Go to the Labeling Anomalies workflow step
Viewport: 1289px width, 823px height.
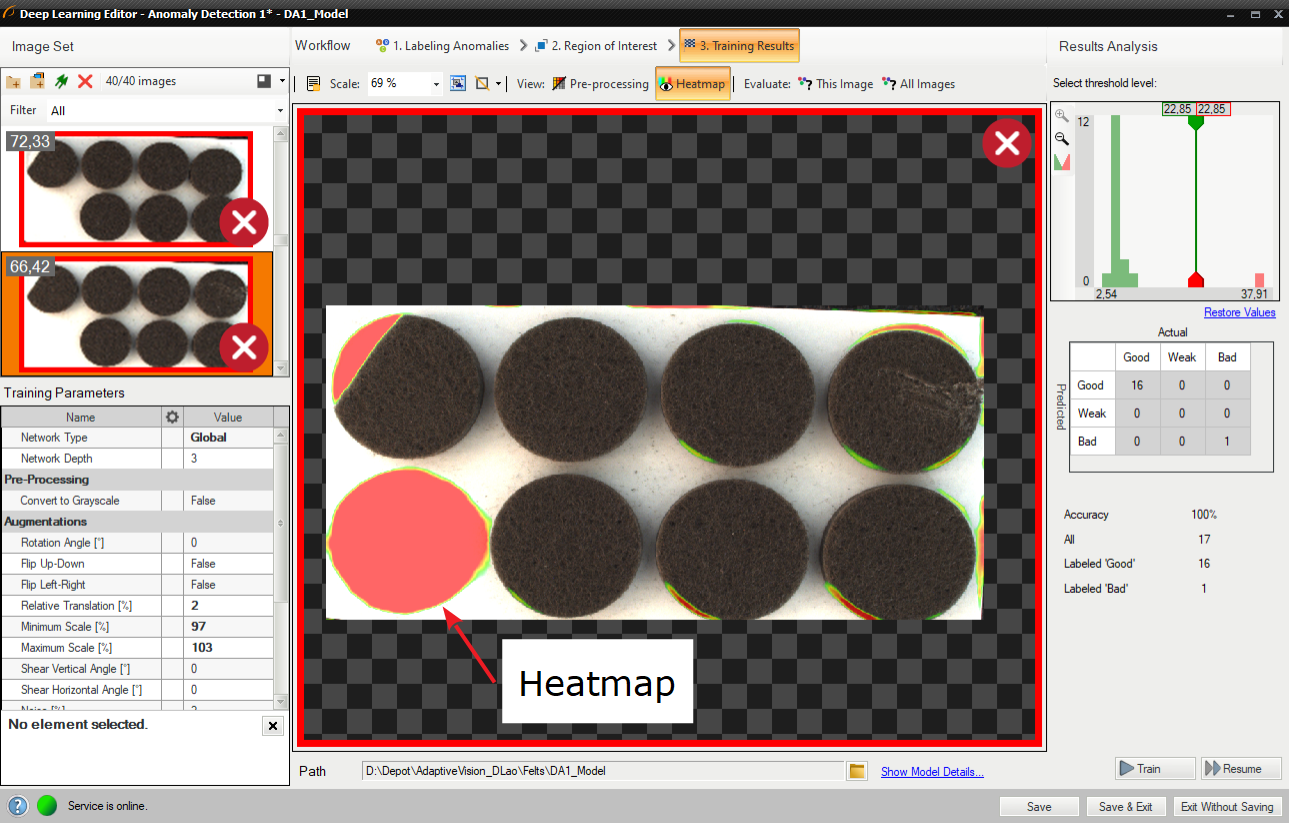[x=441, y=46]
